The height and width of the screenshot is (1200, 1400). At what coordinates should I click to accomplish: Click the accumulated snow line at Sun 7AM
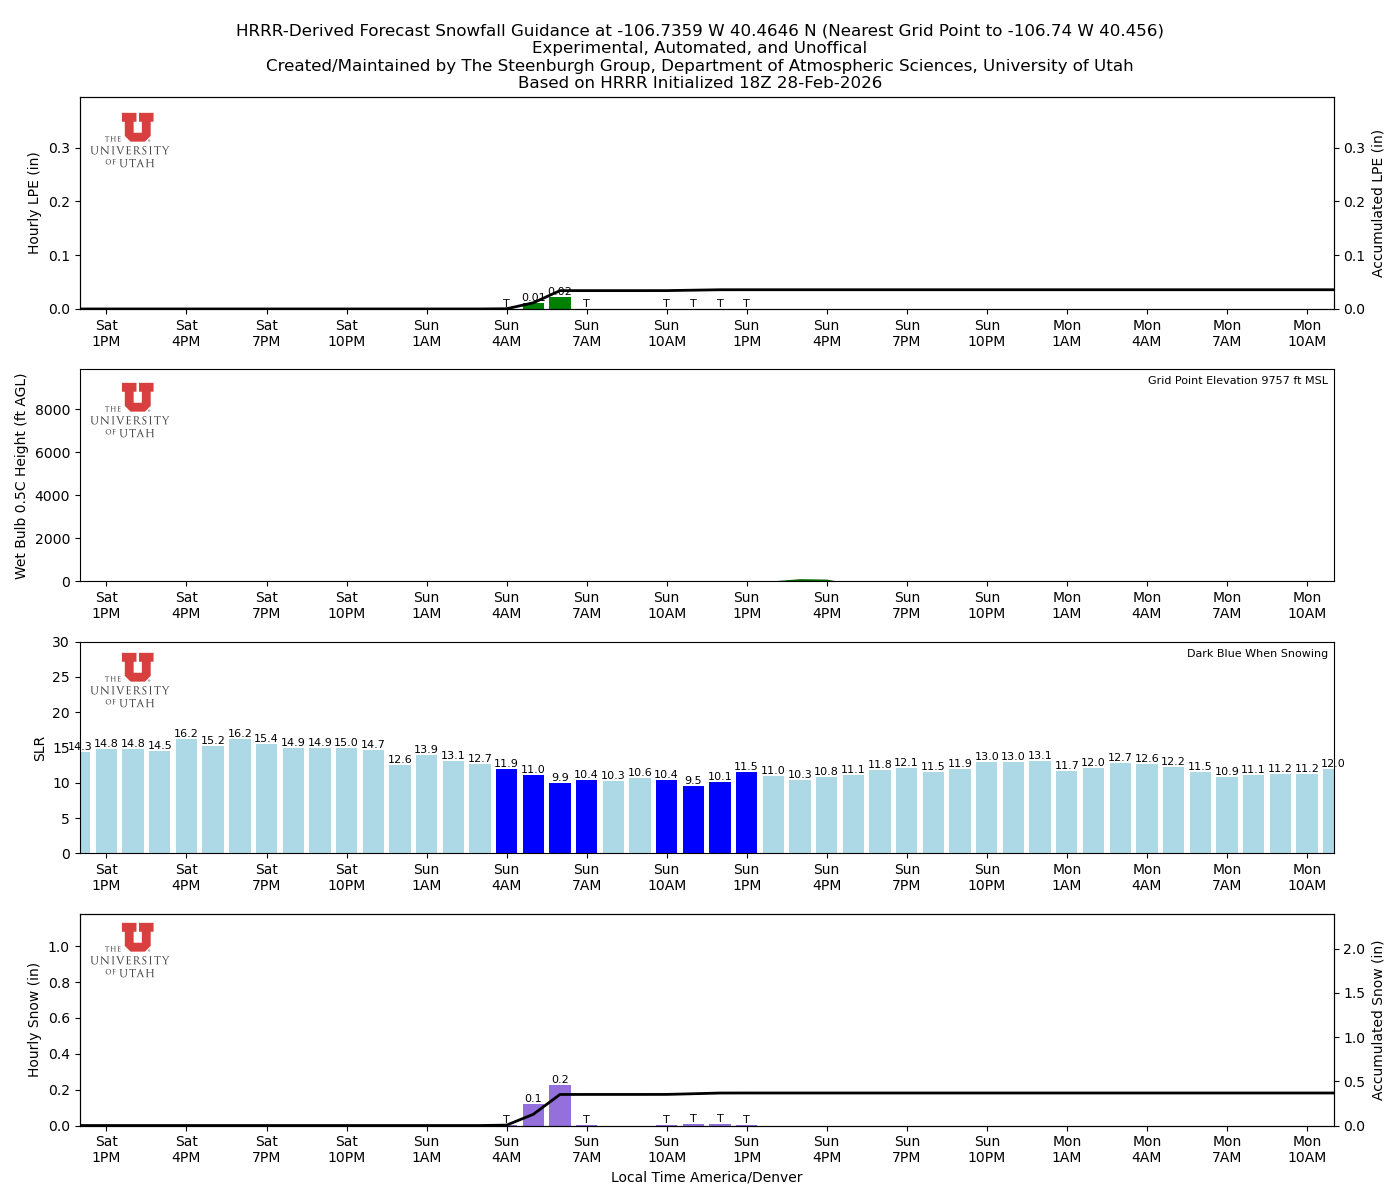pyautogui.click(x=587, y=1093)
